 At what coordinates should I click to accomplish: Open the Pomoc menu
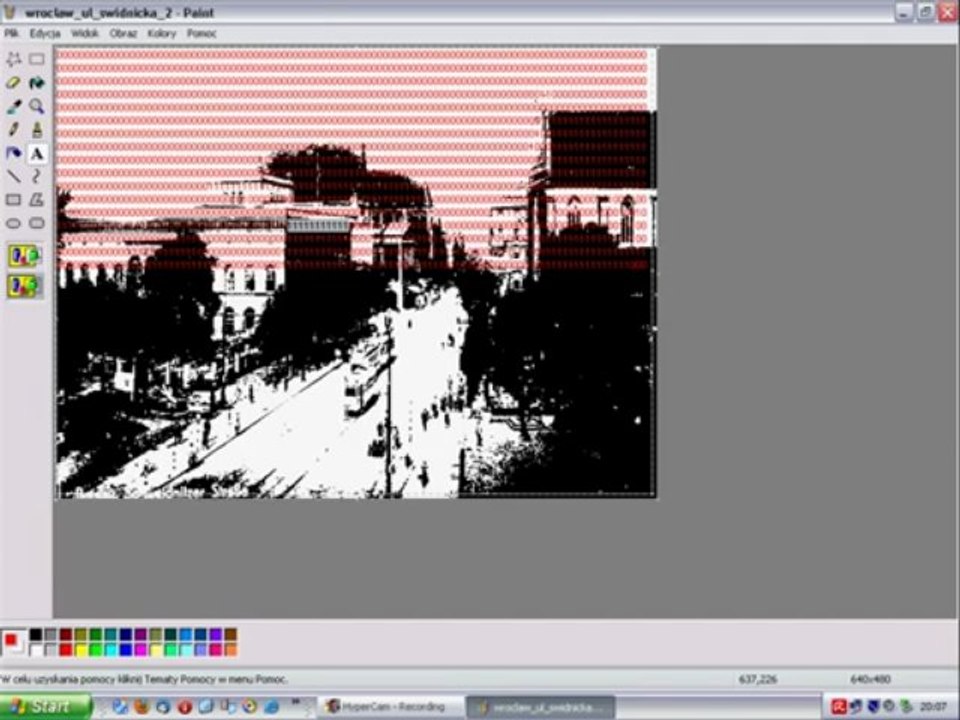(201, 33)
